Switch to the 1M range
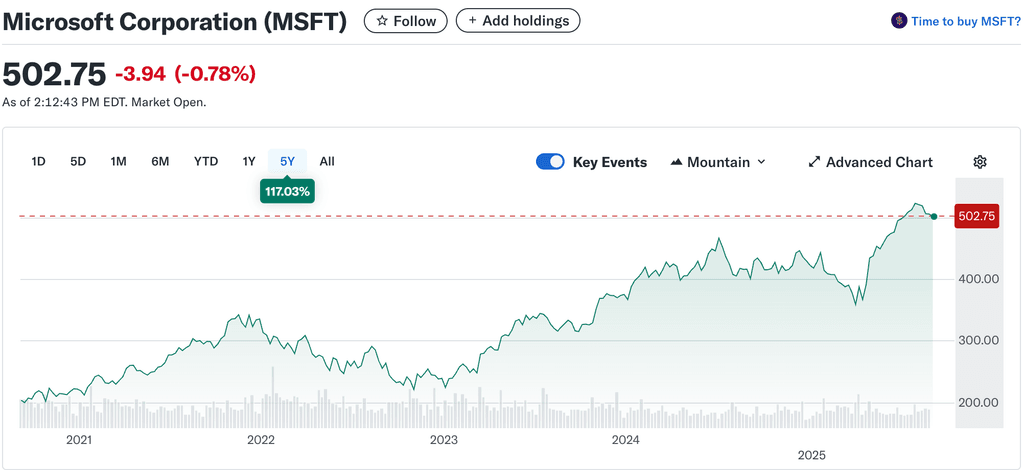 pos(118,161)
